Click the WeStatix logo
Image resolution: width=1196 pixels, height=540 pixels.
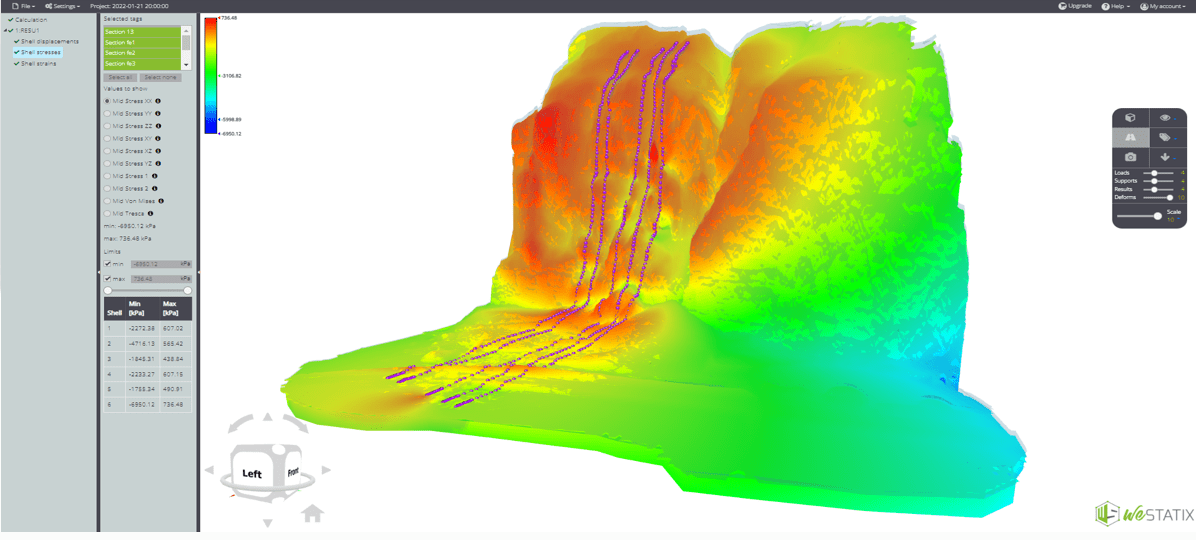[1144, 514]
